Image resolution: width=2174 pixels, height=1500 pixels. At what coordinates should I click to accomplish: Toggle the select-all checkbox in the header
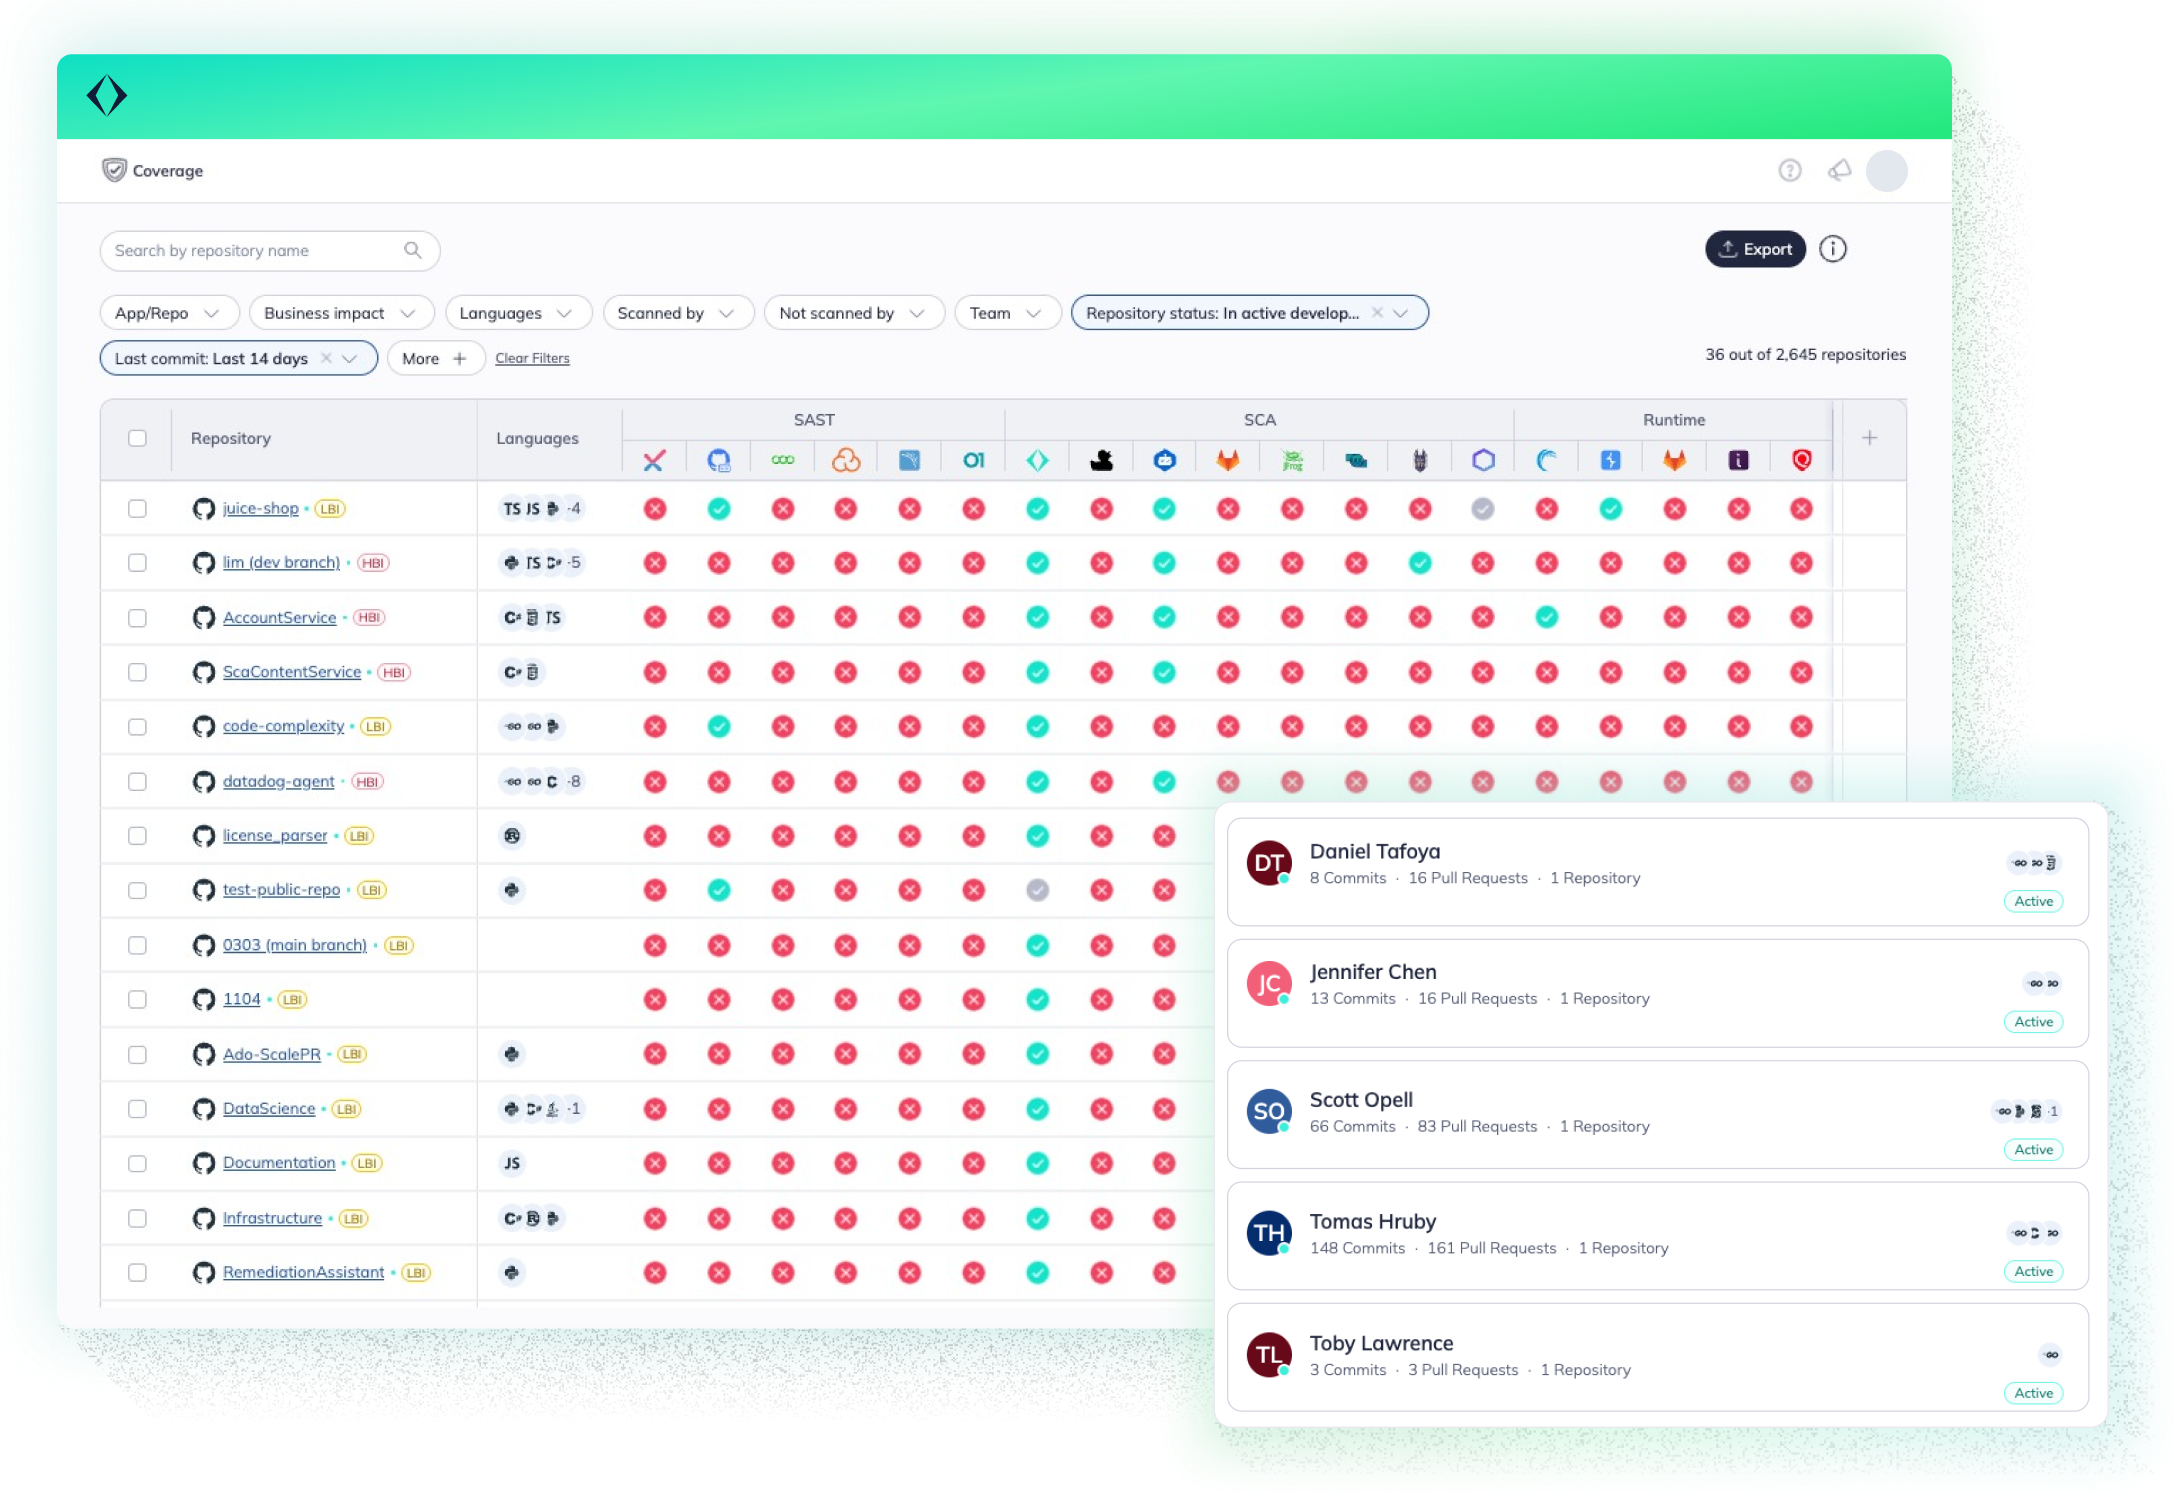(x=138, y=438)
